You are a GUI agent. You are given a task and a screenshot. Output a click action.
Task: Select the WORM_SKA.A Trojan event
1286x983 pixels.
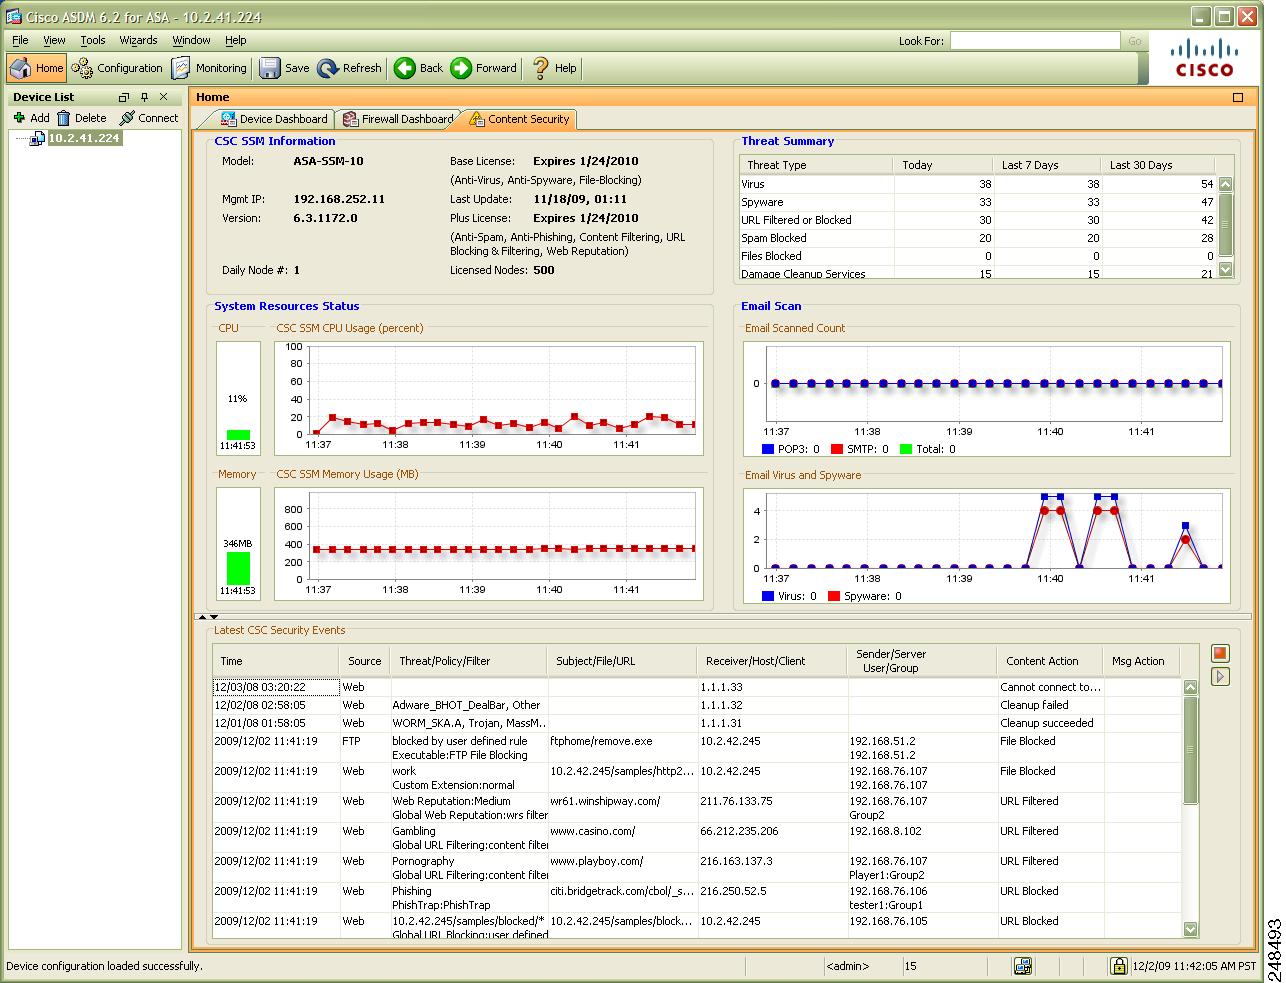(x=697, y=723)
